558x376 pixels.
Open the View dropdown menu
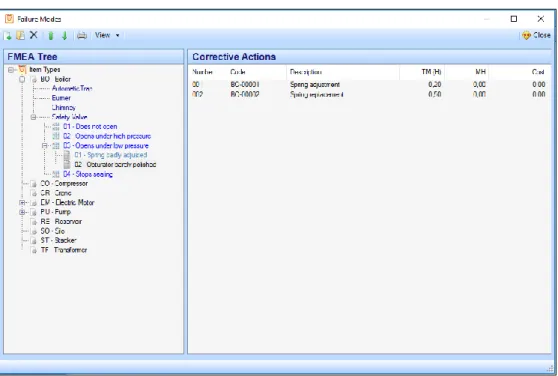coord(107,35)
